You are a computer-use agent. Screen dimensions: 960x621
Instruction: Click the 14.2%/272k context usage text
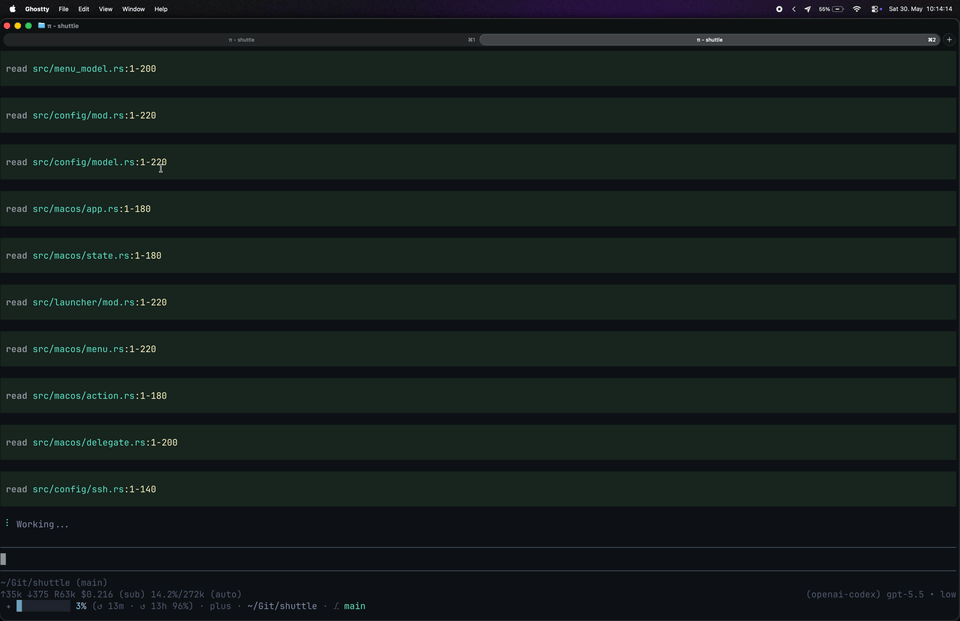click(x=178, y=594)
